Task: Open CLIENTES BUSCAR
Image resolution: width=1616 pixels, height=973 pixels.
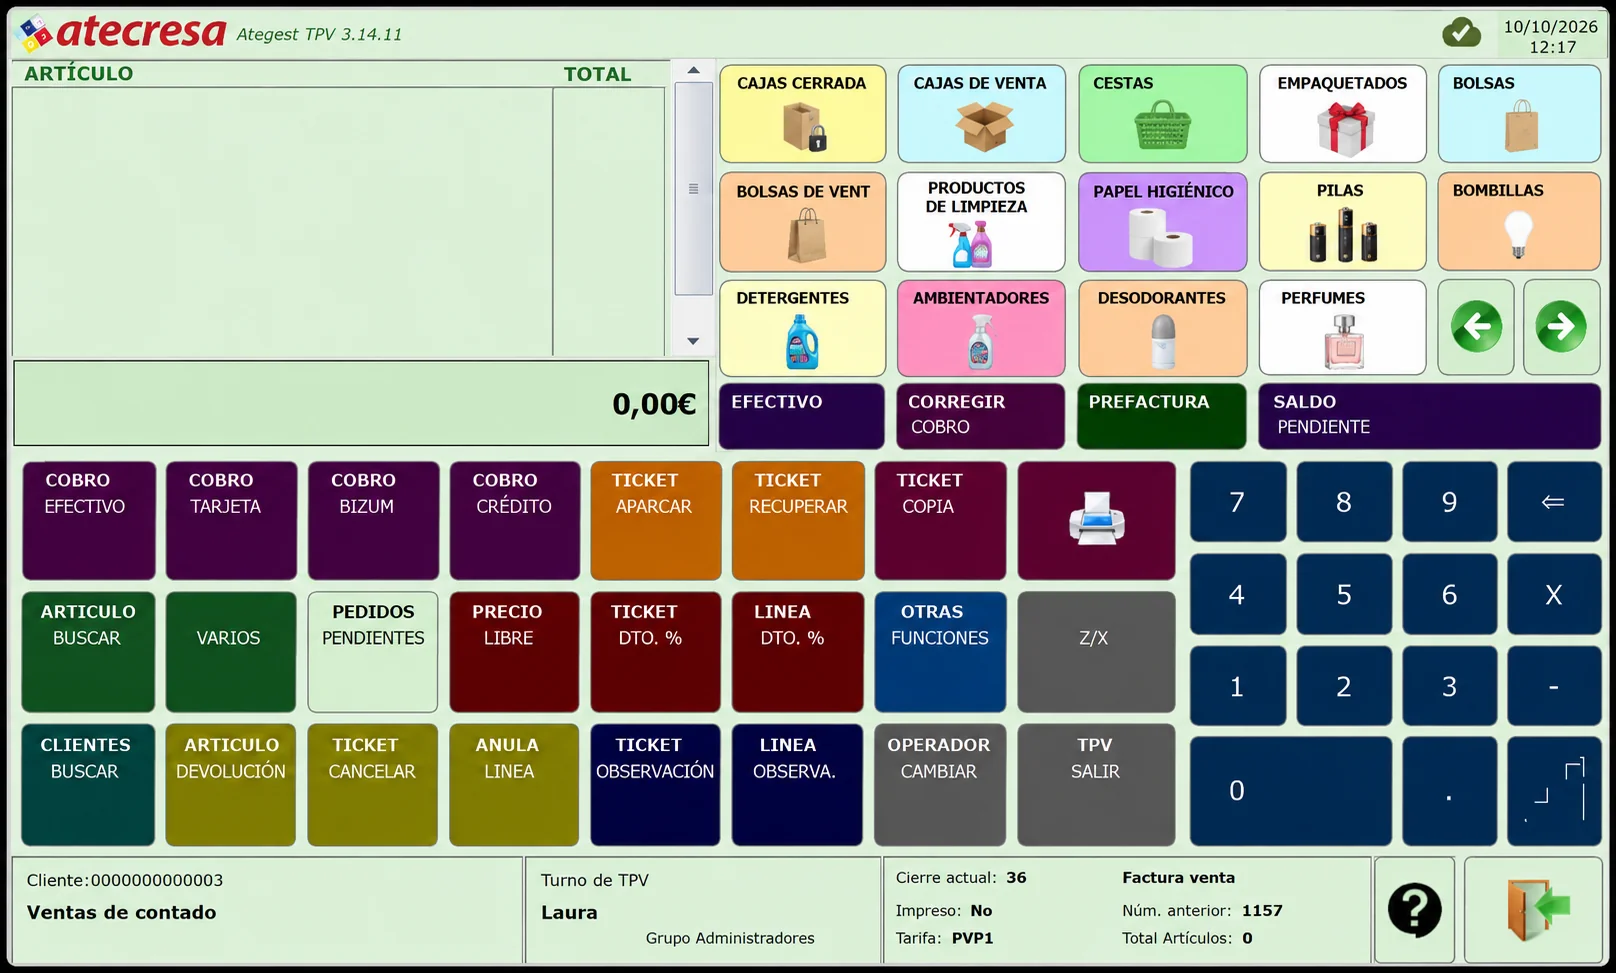Action: pyautogui.click(x=88, y=785)
